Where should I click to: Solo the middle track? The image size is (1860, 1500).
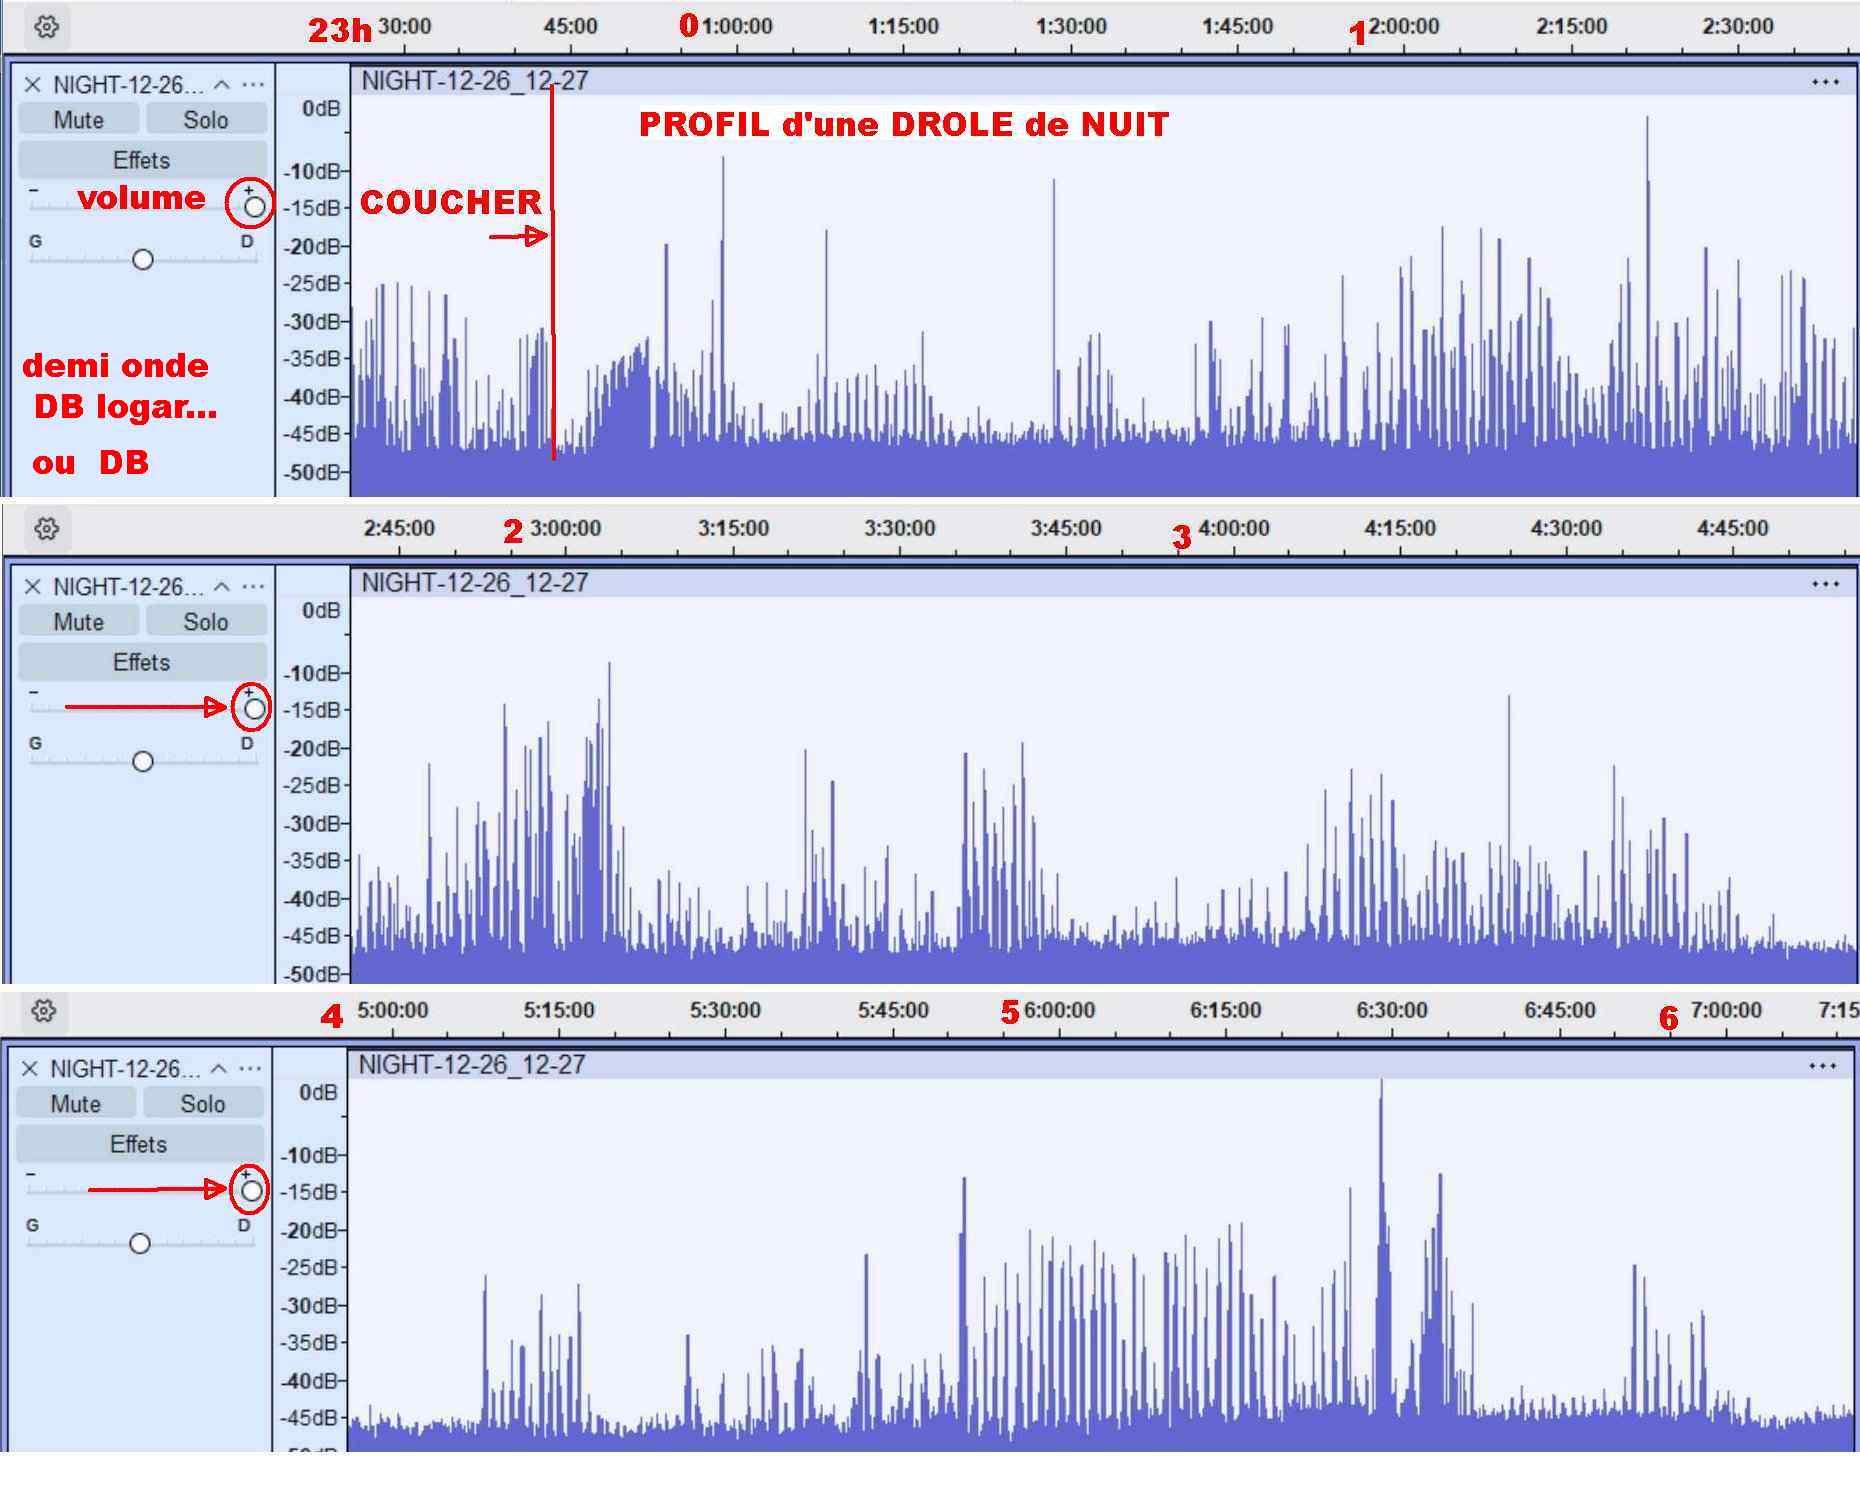pyautogui.click(x=206, y=622)
